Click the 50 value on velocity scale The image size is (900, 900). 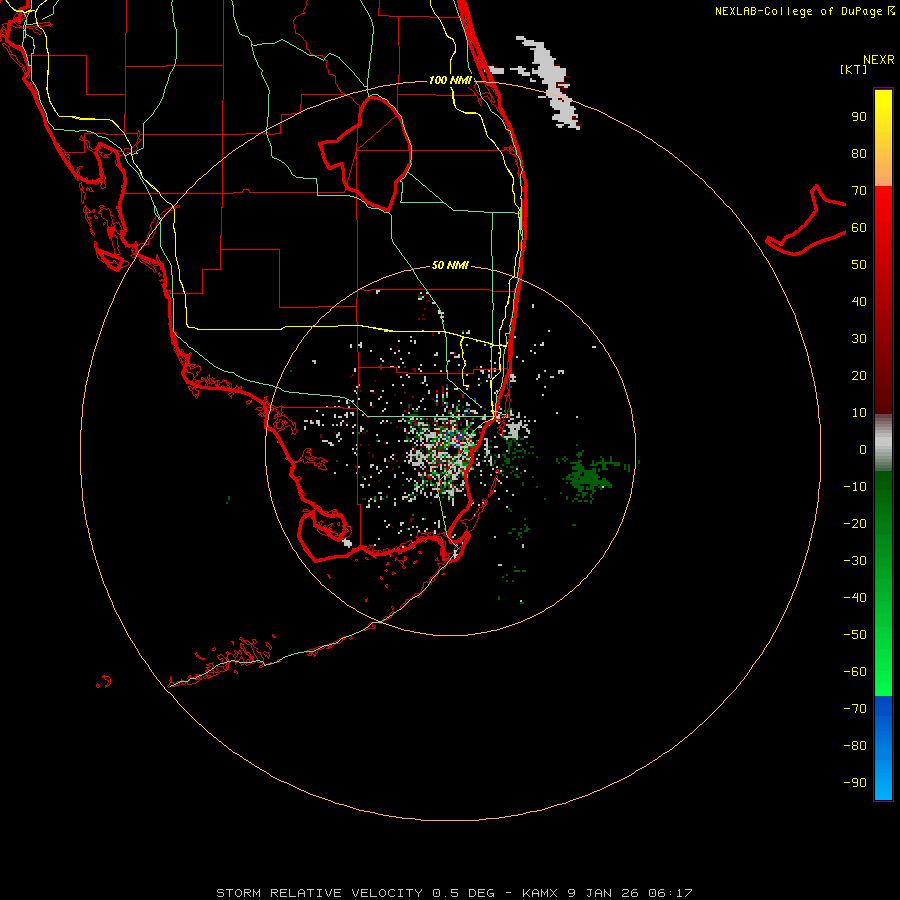point(859,265)
